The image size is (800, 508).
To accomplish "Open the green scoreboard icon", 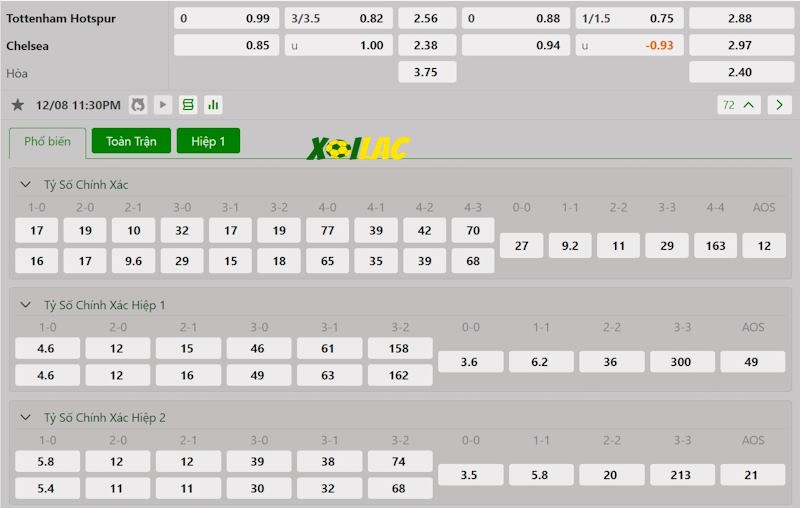I will tap(188, 105).
